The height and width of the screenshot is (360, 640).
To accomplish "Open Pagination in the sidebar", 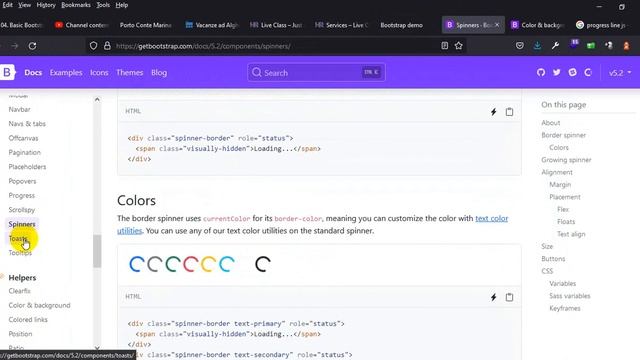I will tap(24, 152).
